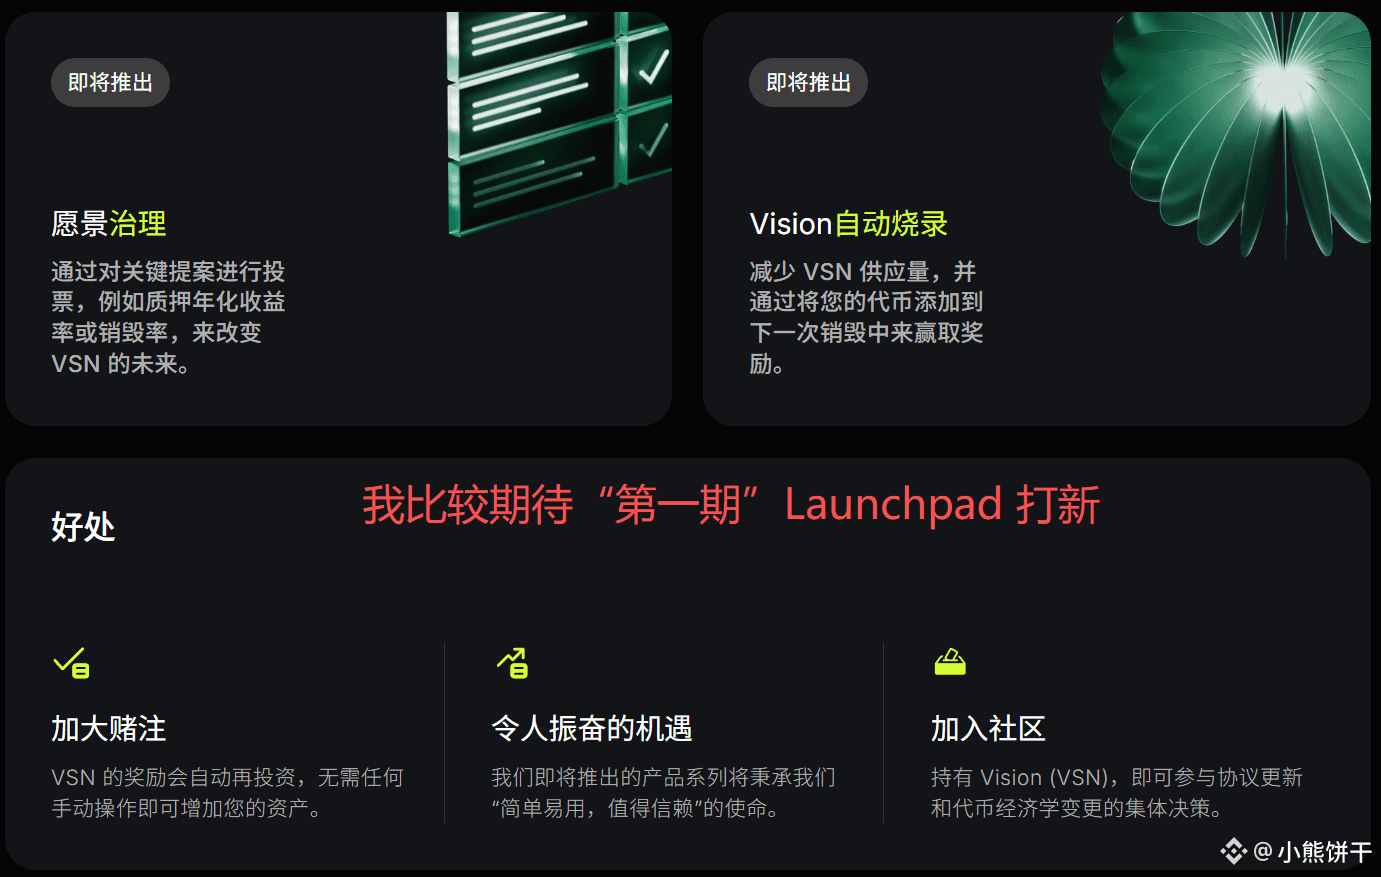Click the @小熊饼干 author watermark
1381x877 pixels.
(1312, 851)
